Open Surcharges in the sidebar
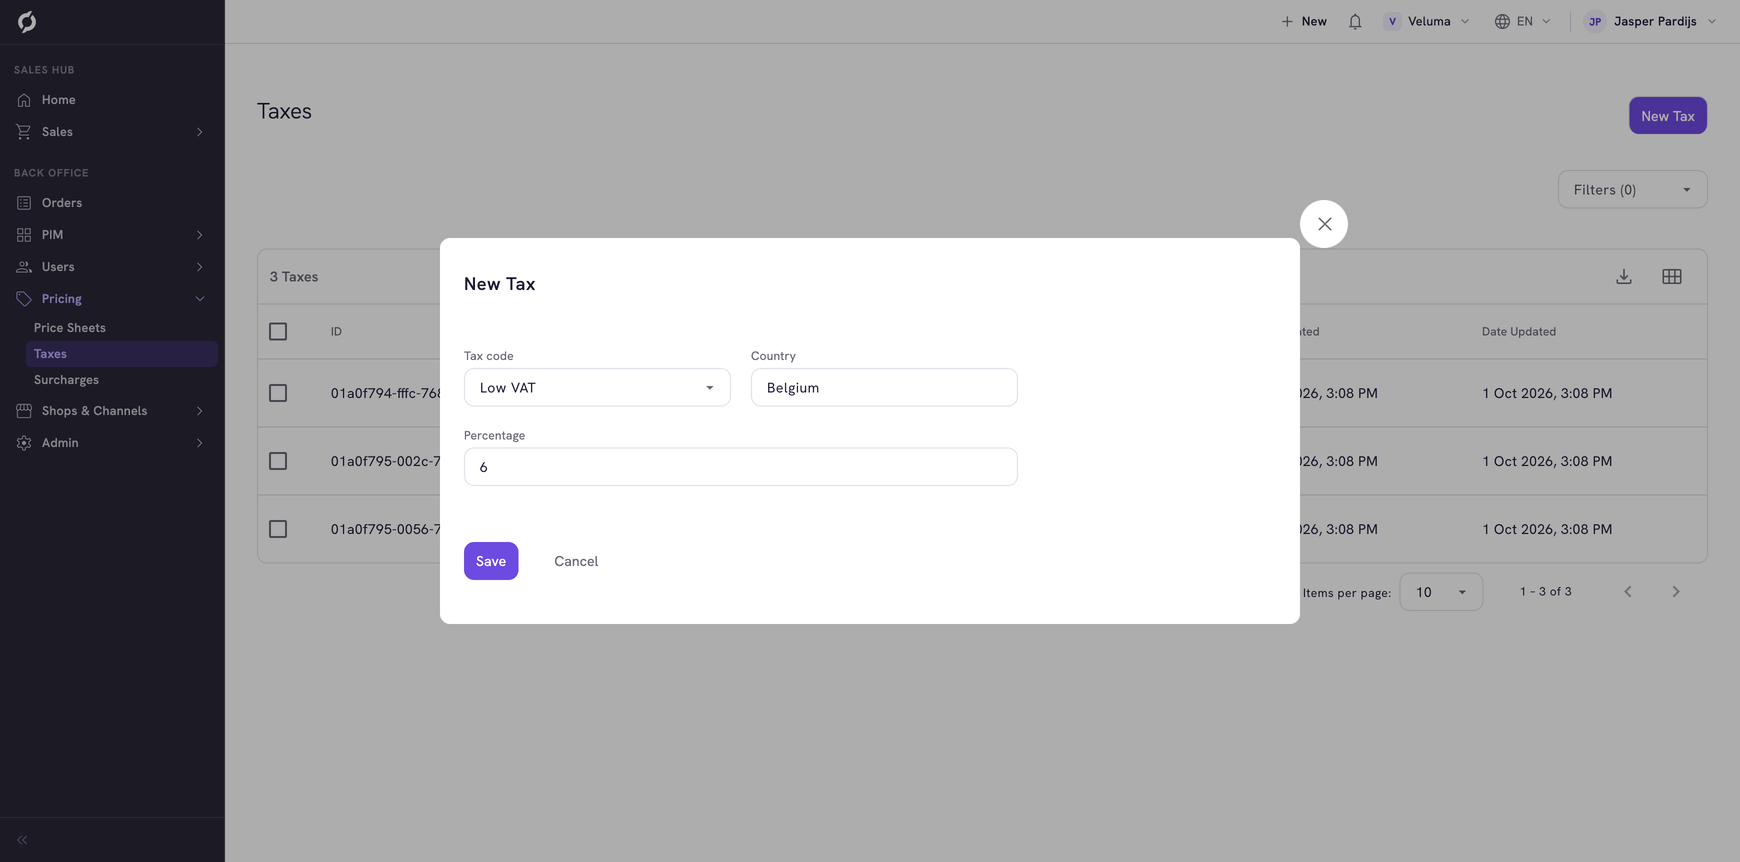Screen dimensions: 1740x862 (x=66, y=380)
